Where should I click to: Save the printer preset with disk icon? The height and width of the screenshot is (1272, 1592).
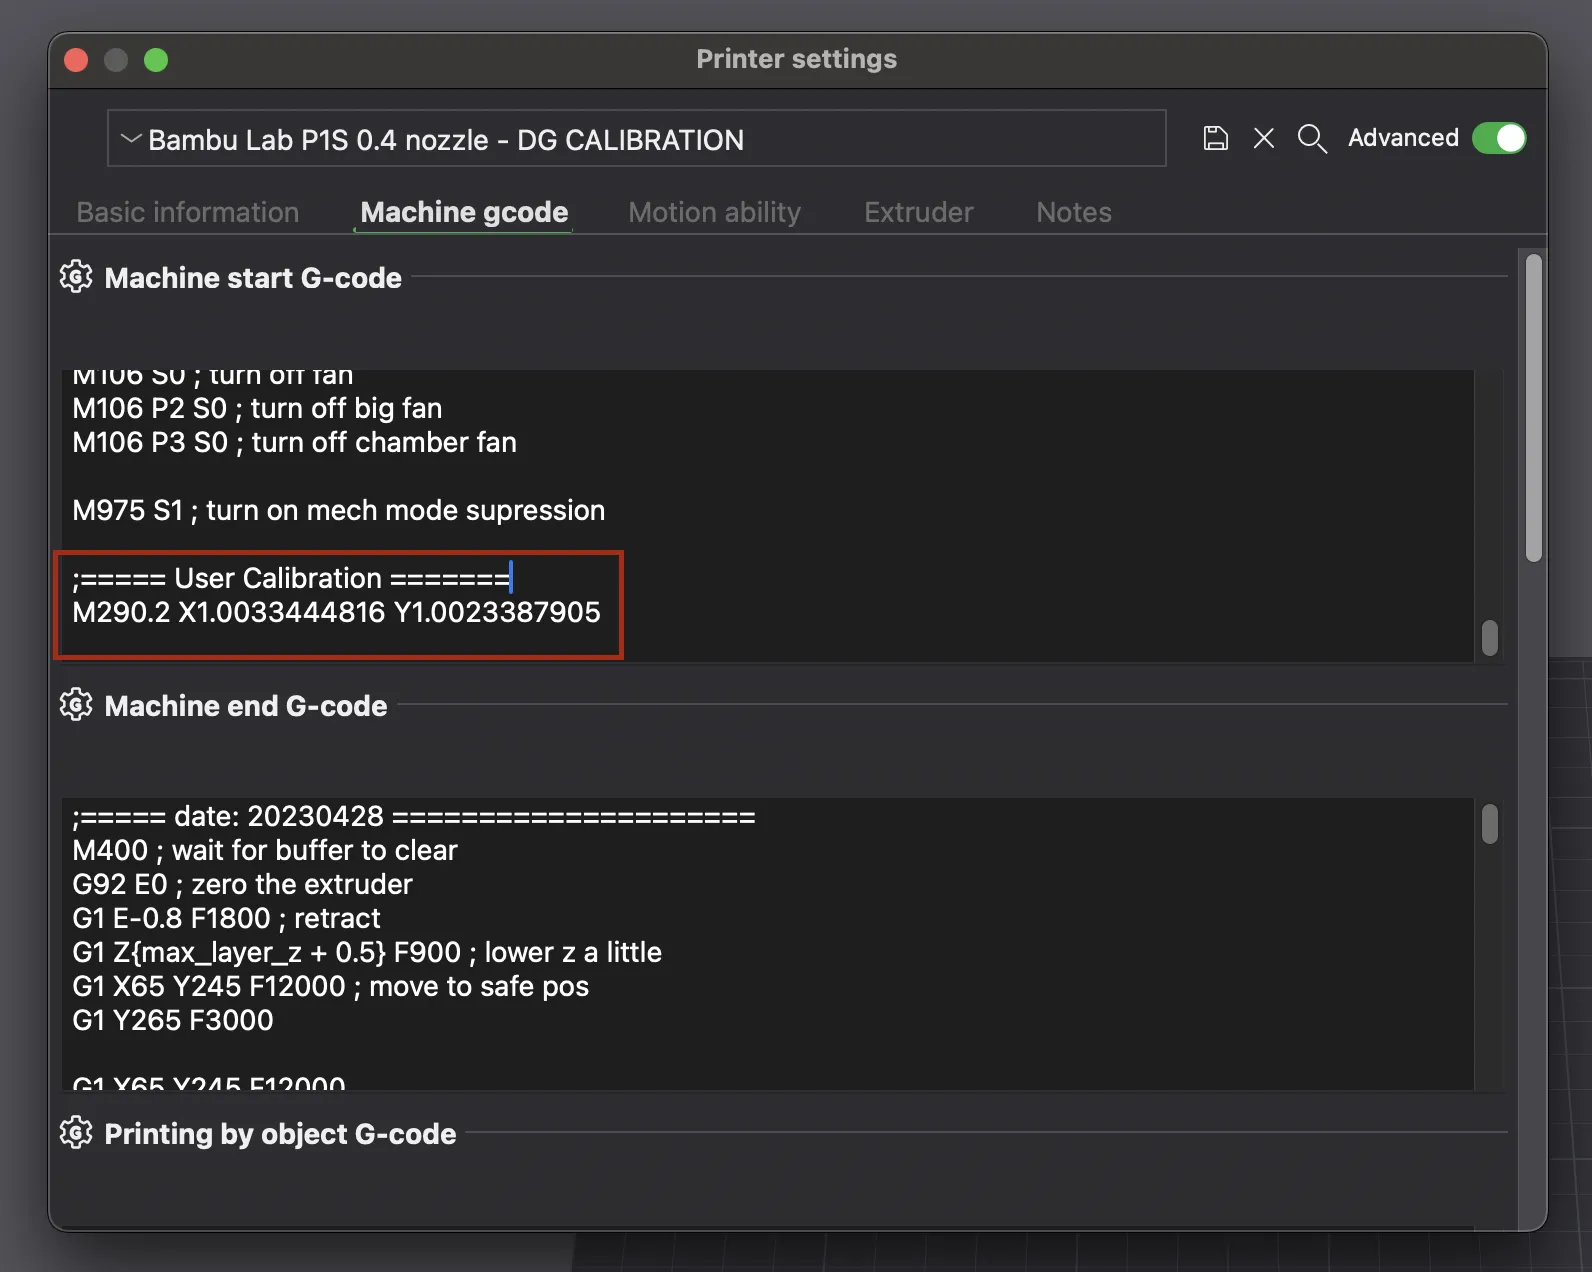[1215, 138]
